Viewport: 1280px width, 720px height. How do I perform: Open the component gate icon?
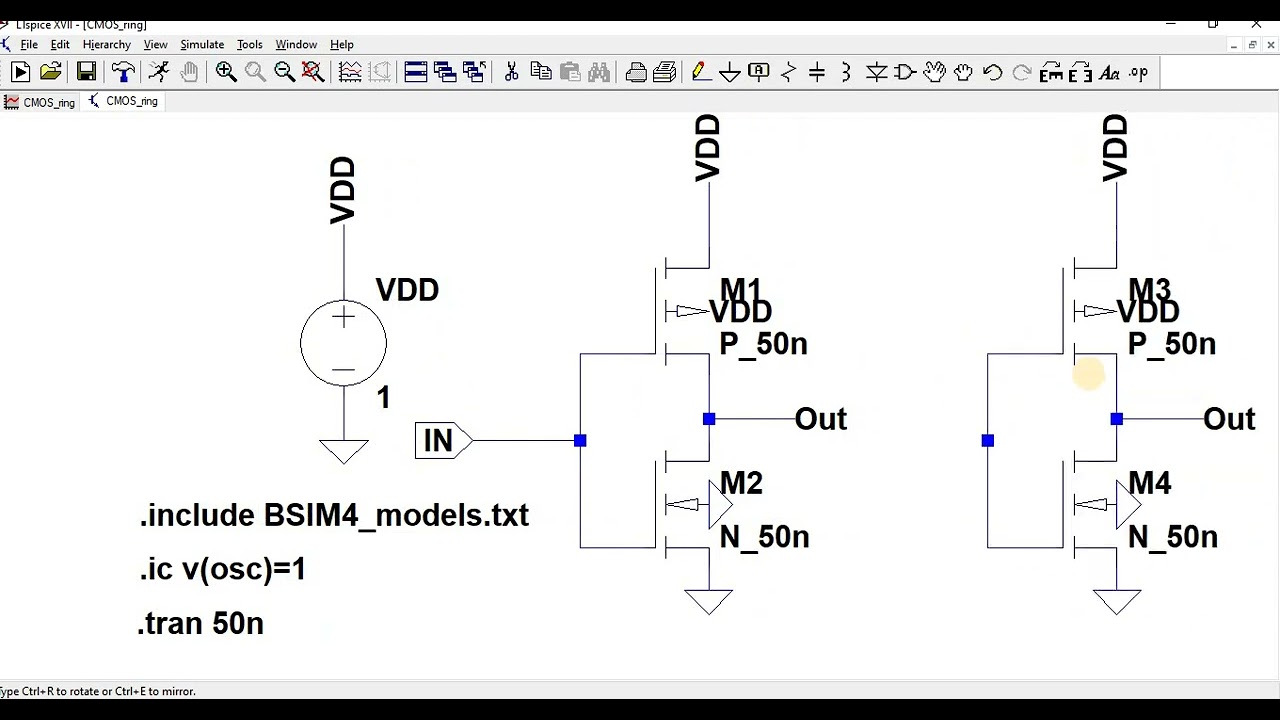[905, 72]
